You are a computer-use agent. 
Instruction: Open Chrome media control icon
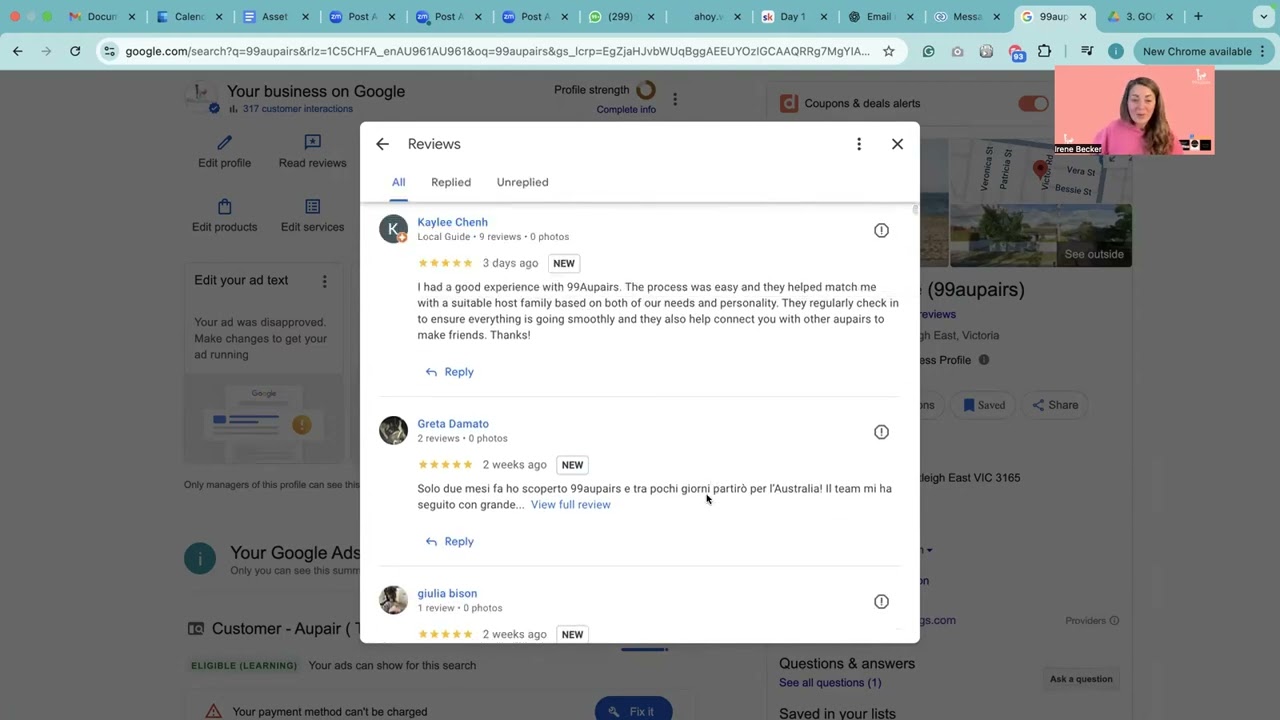[x=1087, y=52]
